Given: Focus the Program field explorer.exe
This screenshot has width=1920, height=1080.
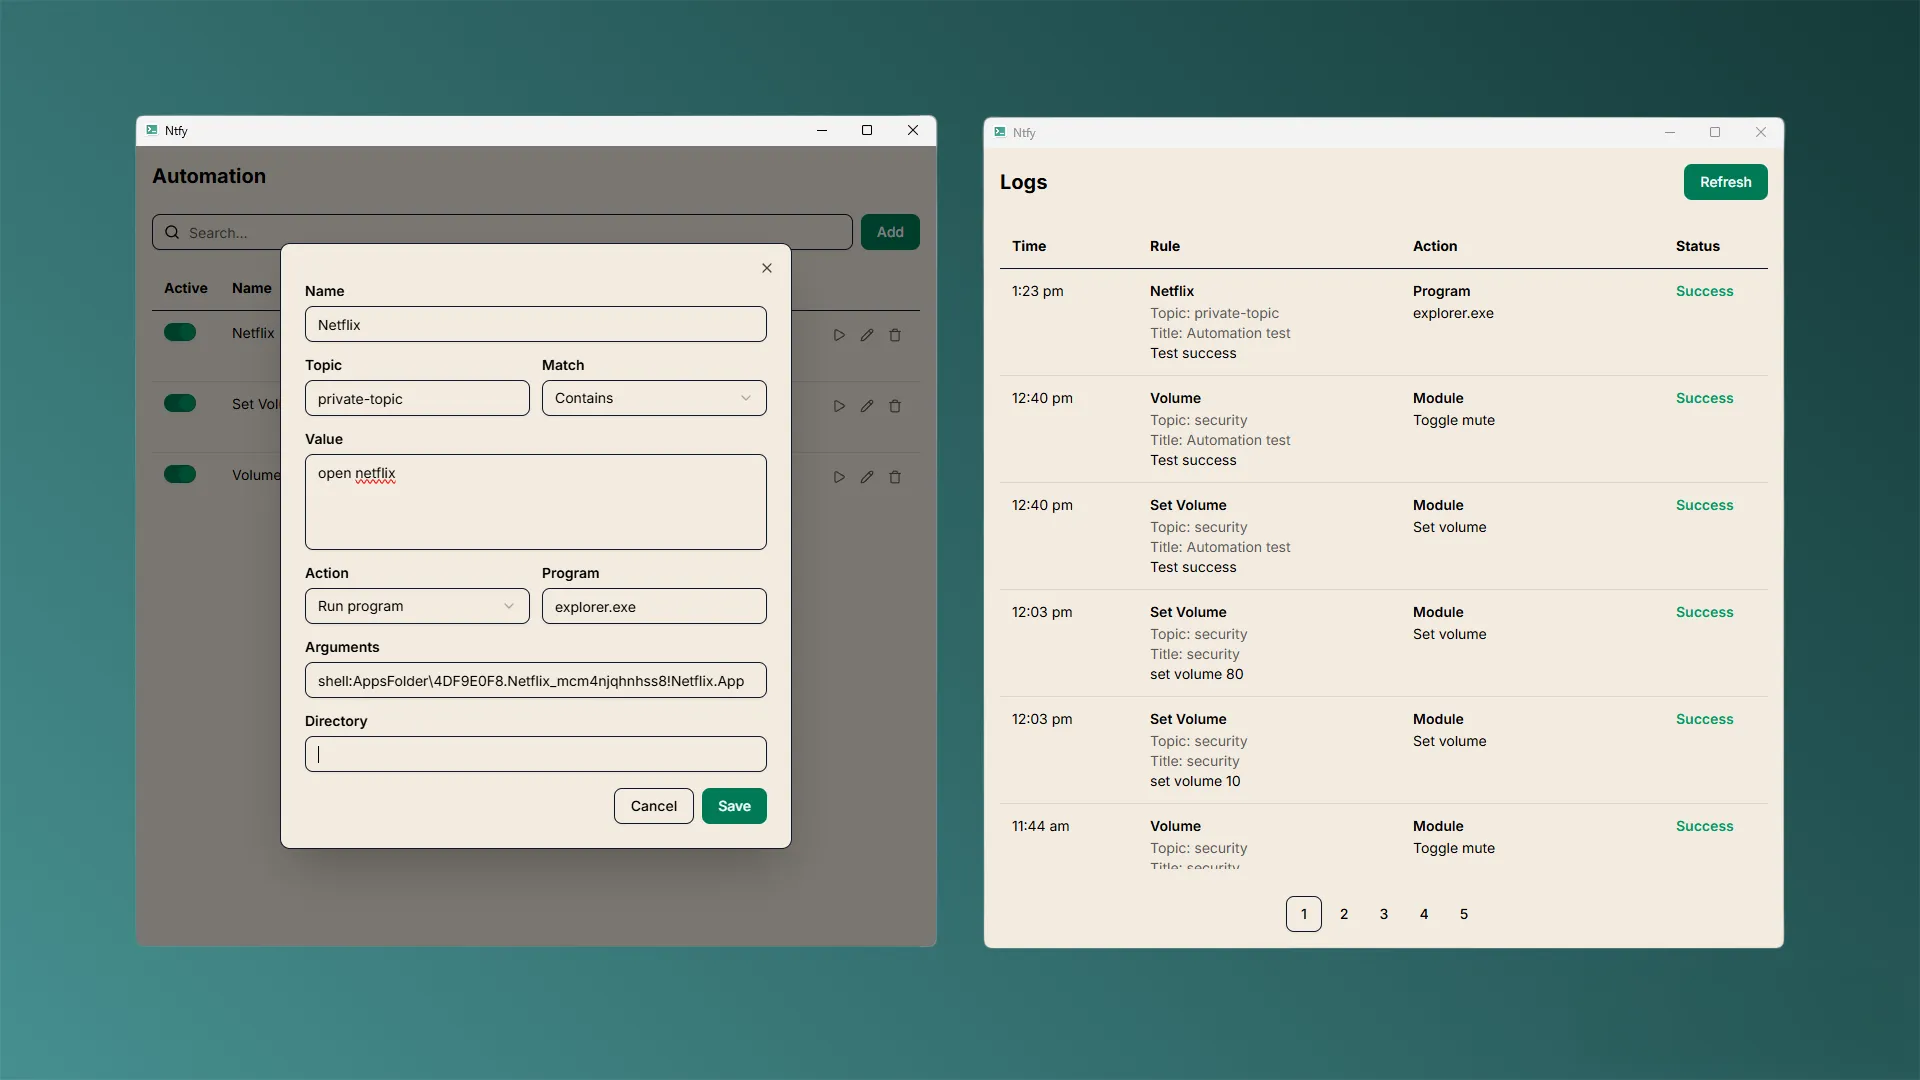Looking at the screenshot, I should [x=654, y=606].
